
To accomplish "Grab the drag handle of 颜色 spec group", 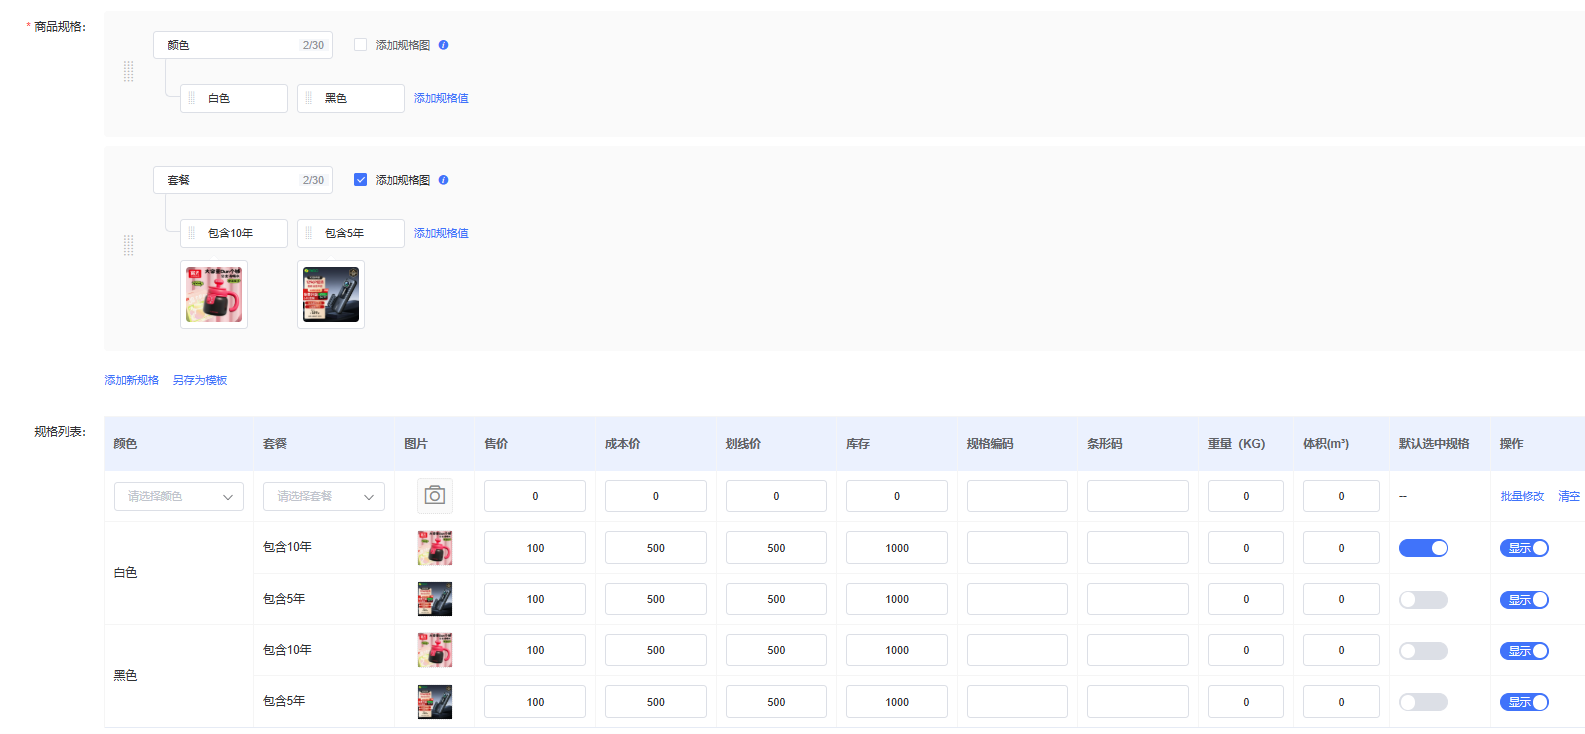I will tap(128, 71).
